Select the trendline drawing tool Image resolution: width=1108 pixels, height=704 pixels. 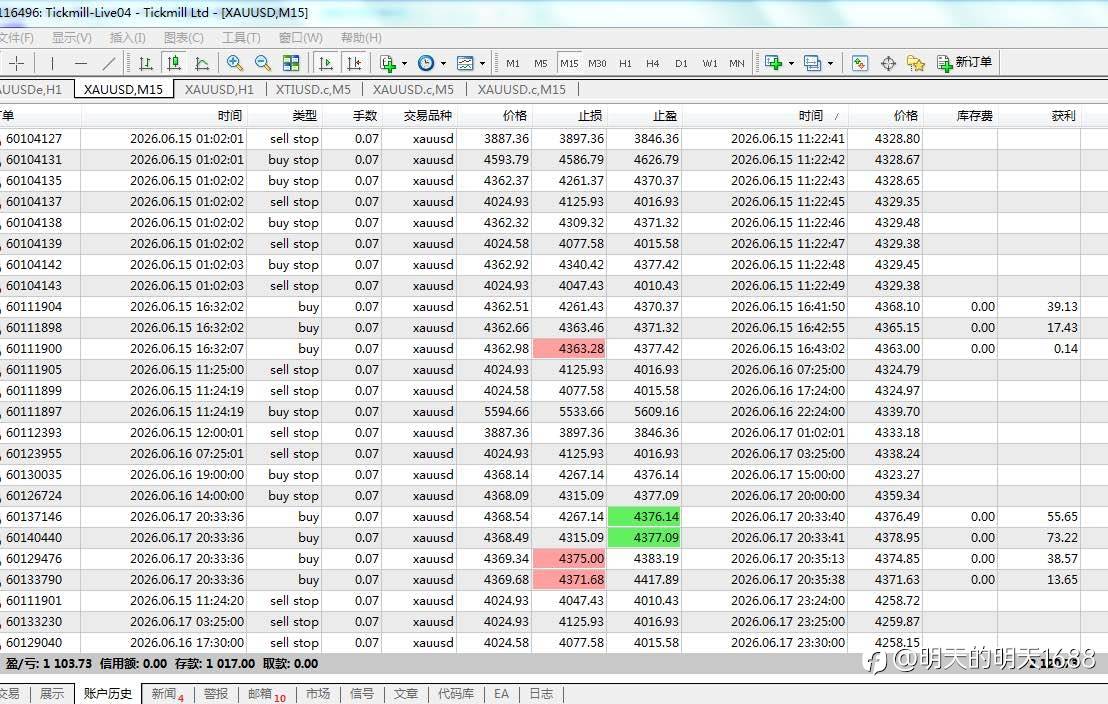pos(108,63)
